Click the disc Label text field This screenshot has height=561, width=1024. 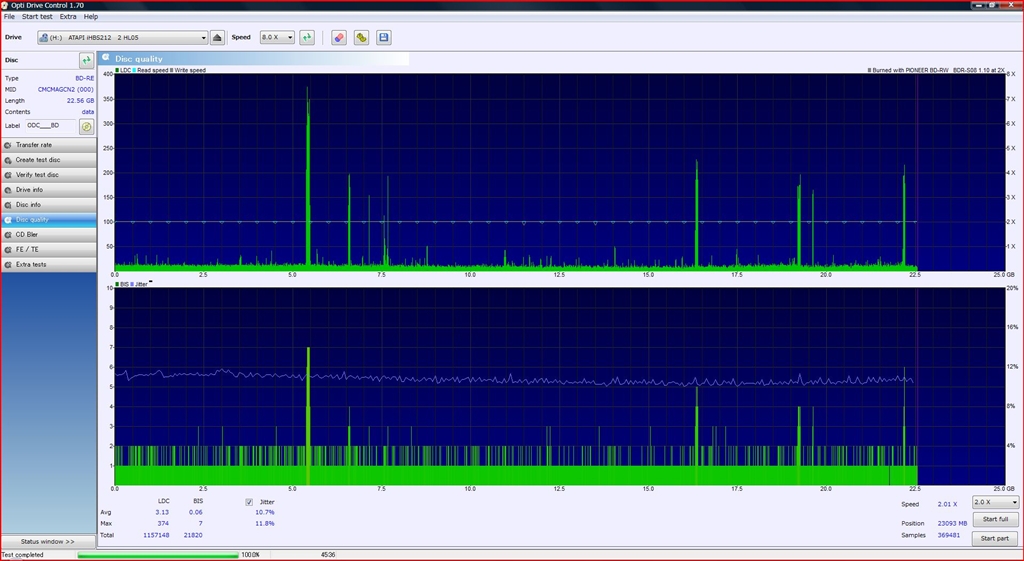coord(50,126)
